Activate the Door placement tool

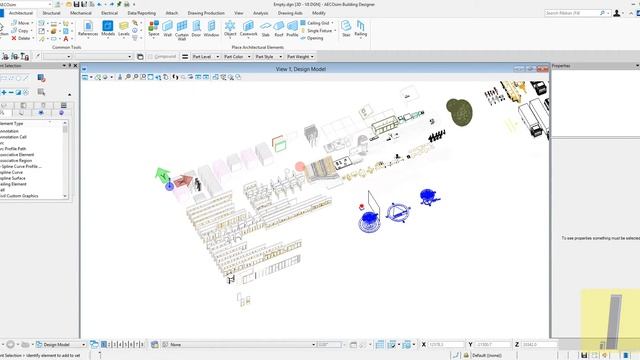196,29
